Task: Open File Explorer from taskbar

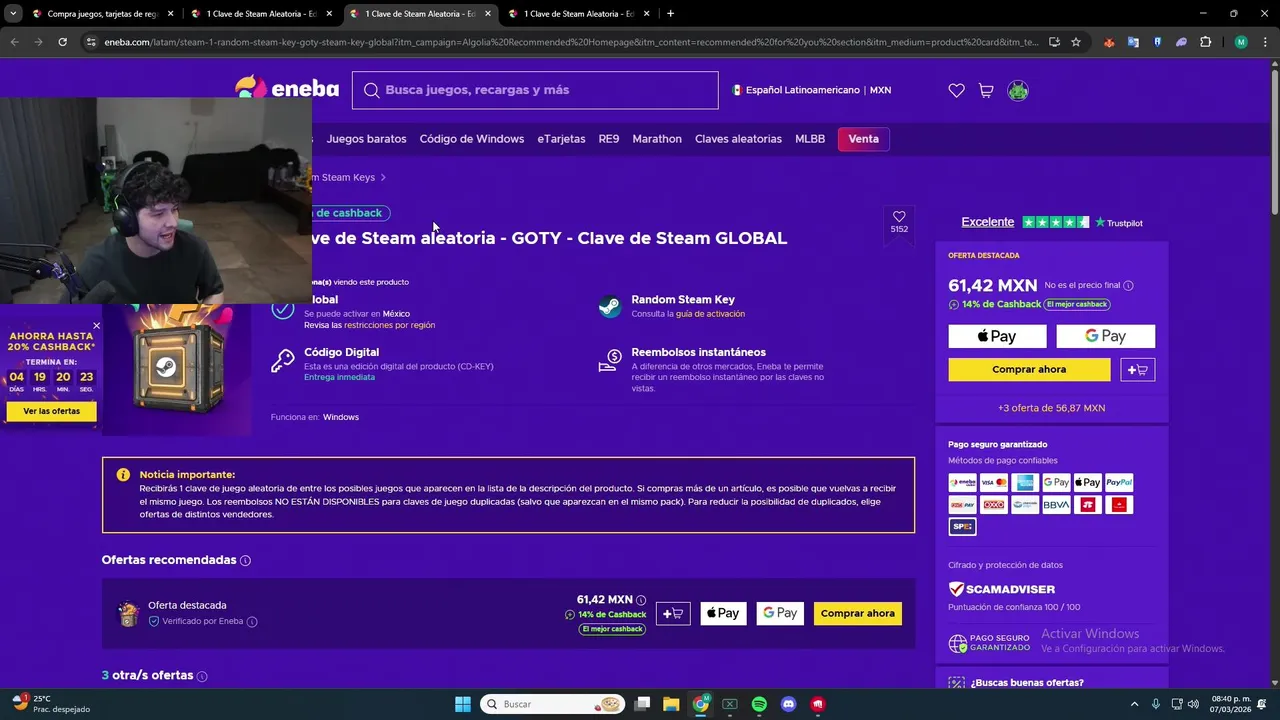Action: (x=671, y=704)
